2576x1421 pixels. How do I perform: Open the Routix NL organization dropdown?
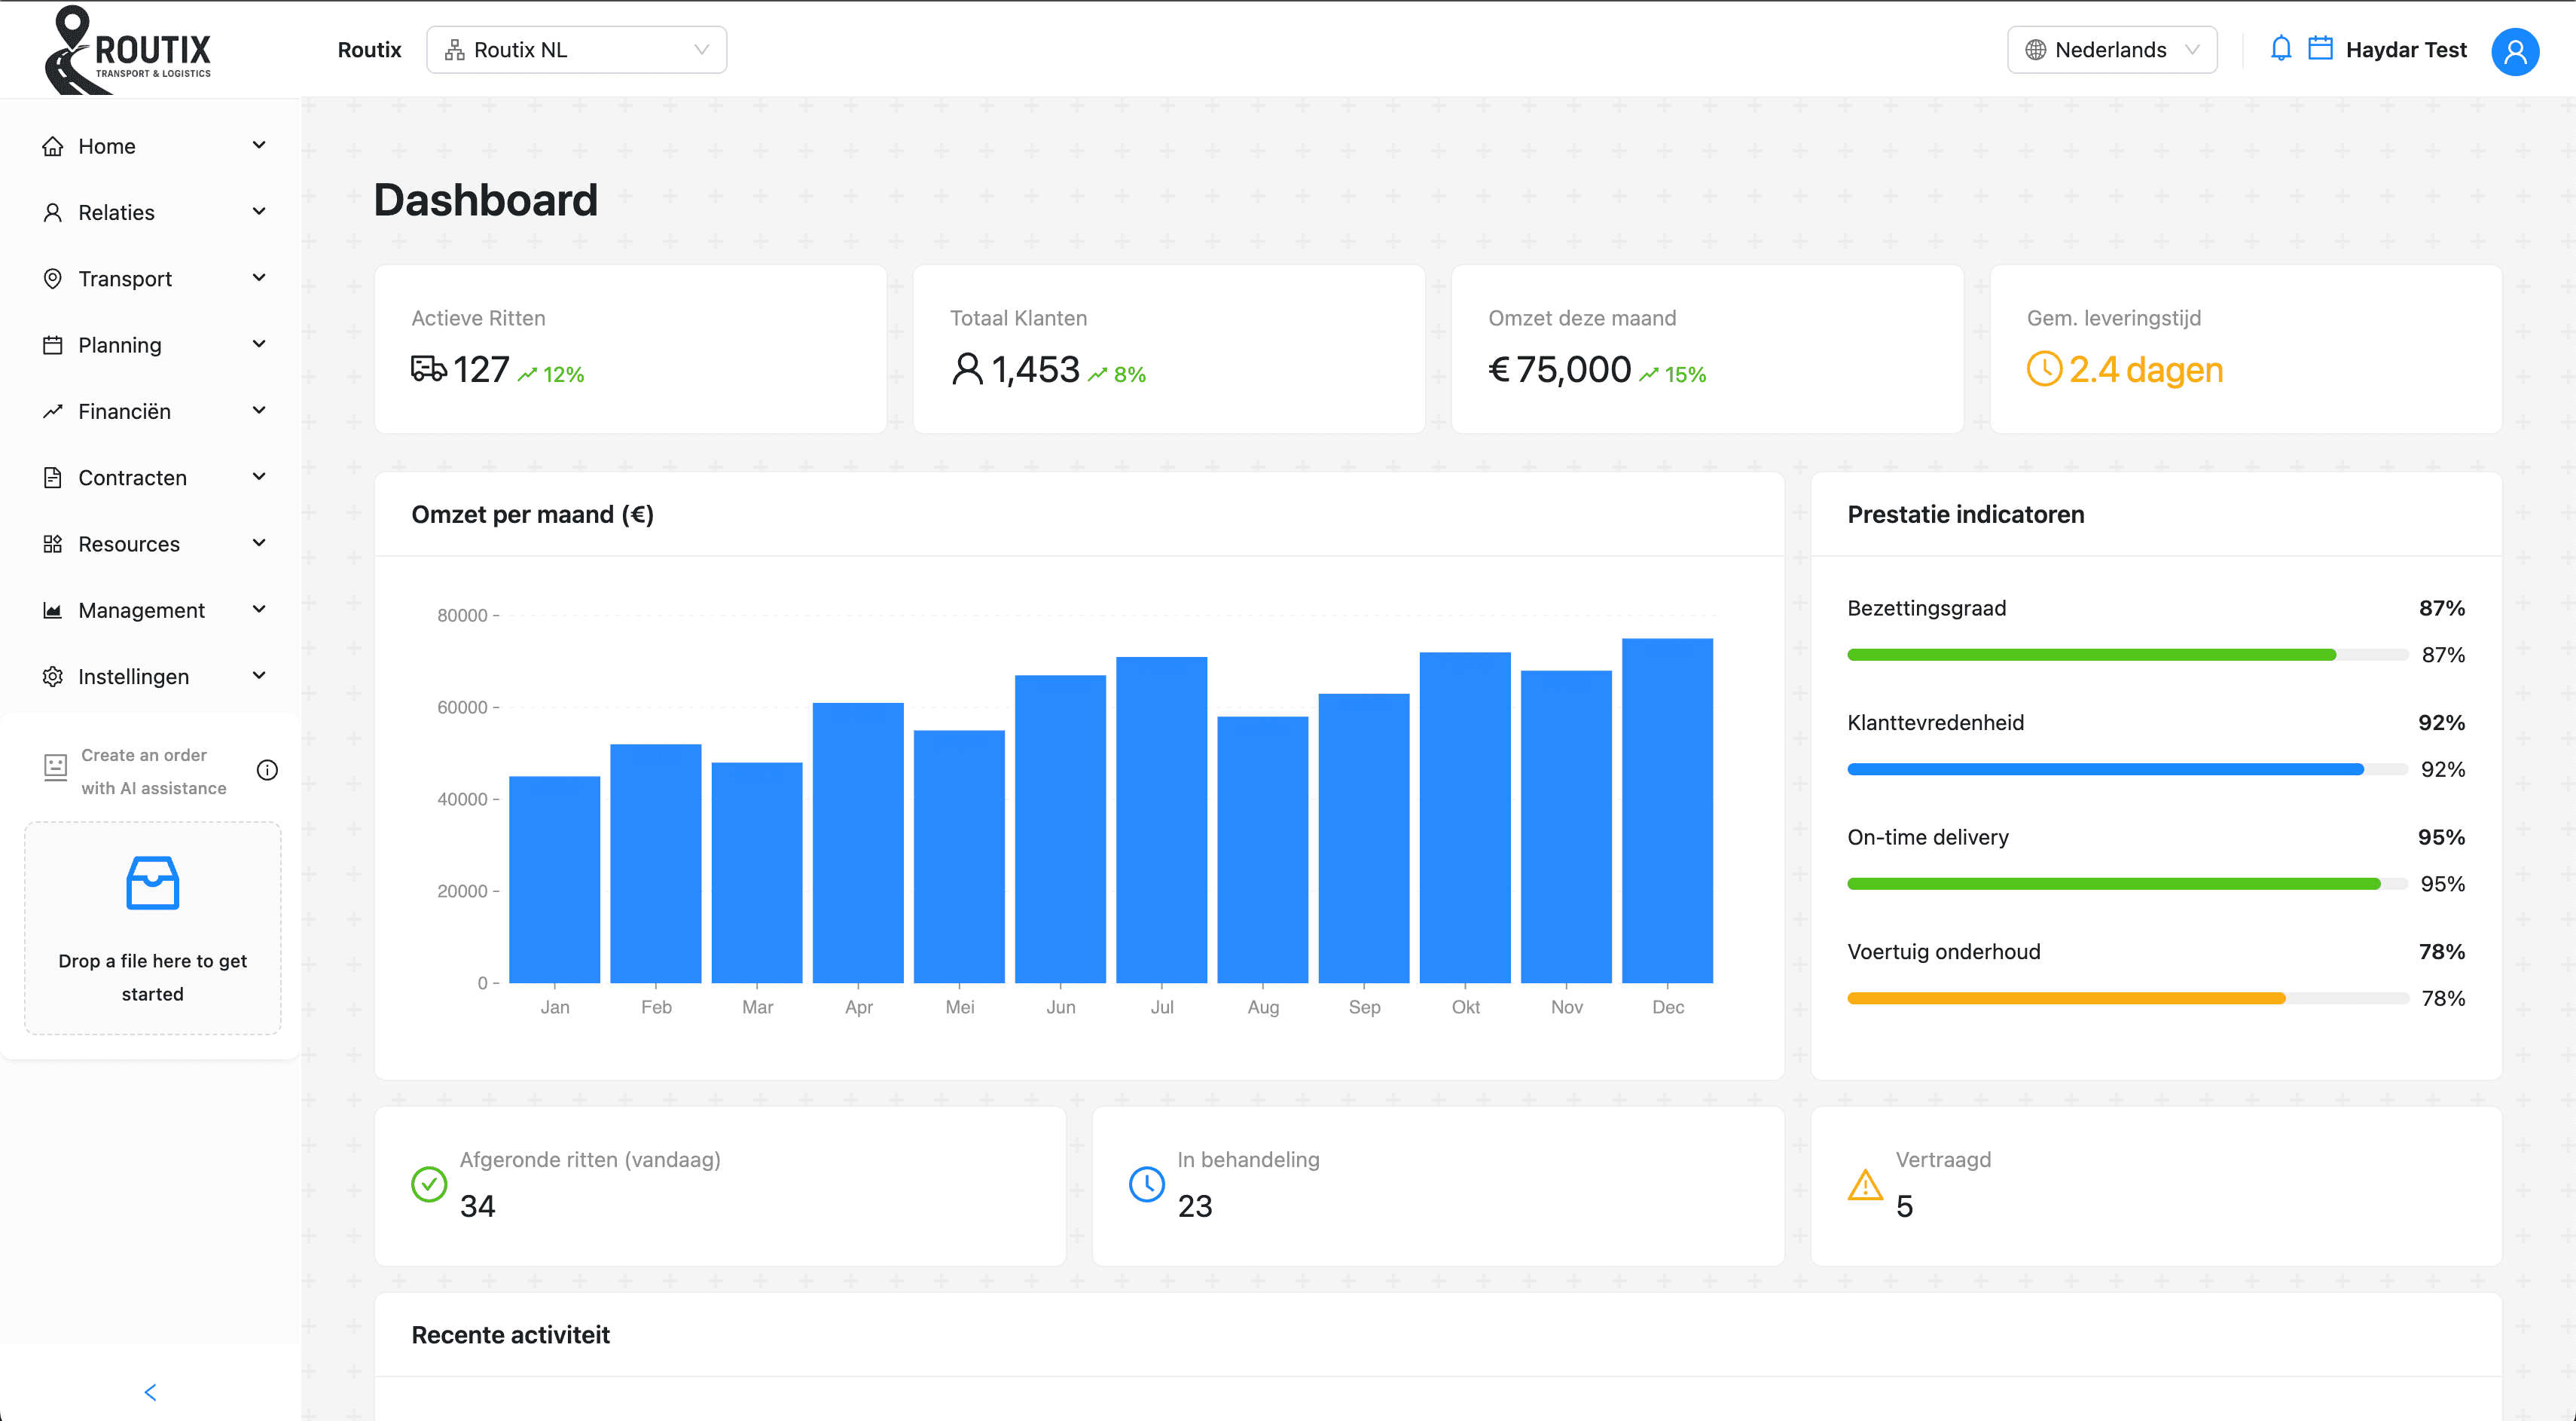[x=576, y=50]
